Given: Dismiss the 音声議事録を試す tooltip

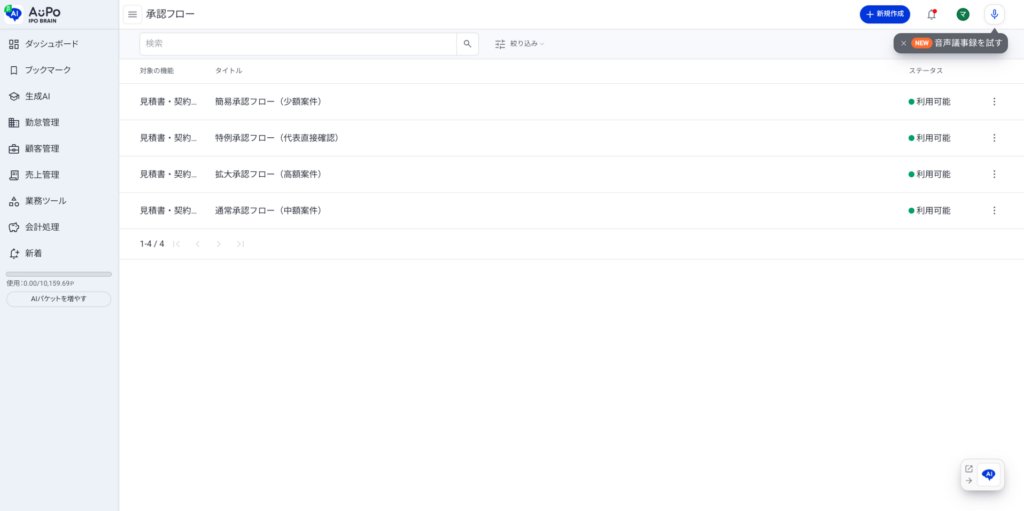Looking at the screenshot, I should pos(904,43).
